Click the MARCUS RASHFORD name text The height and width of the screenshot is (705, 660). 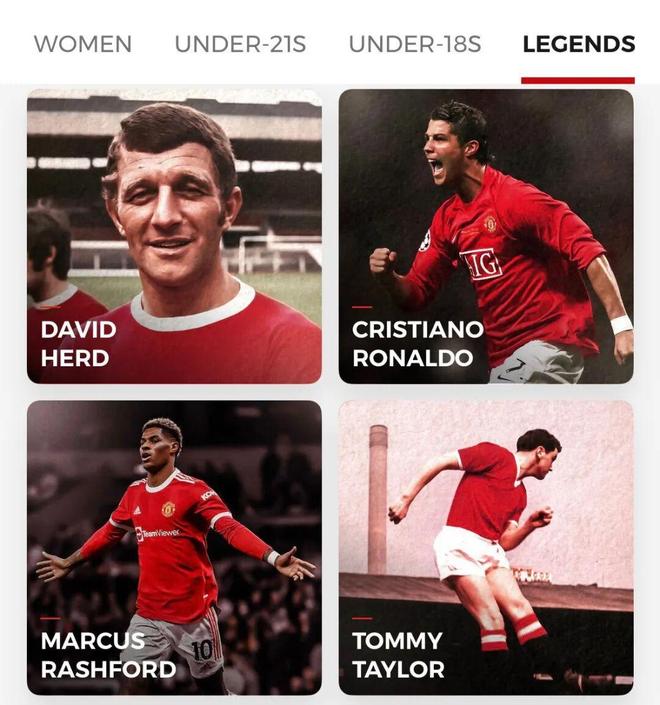tap(108, 655)
